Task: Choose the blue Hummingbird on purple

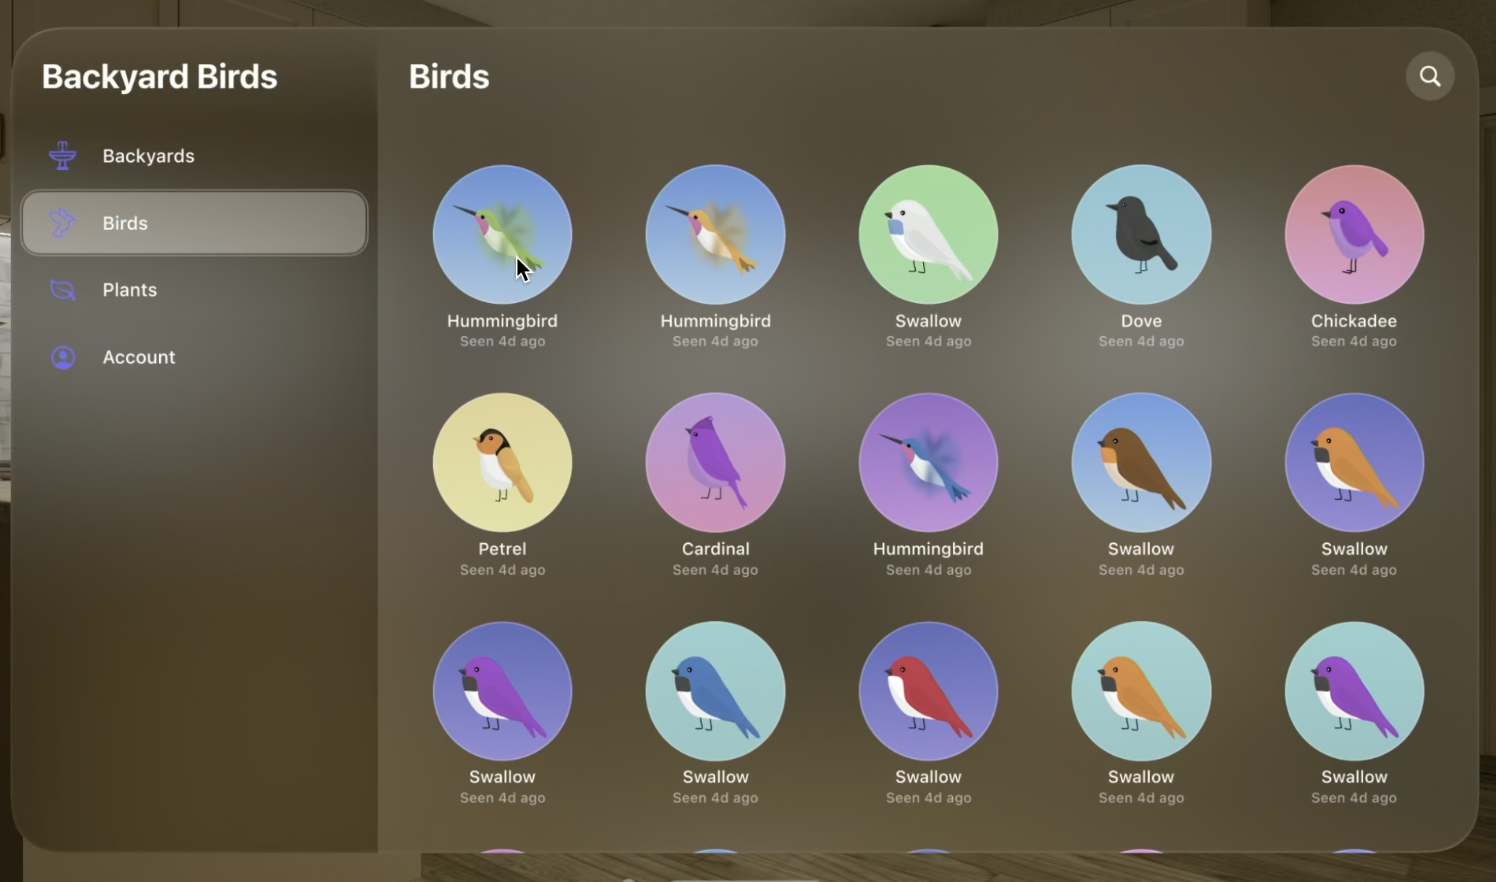Action: 928,463
